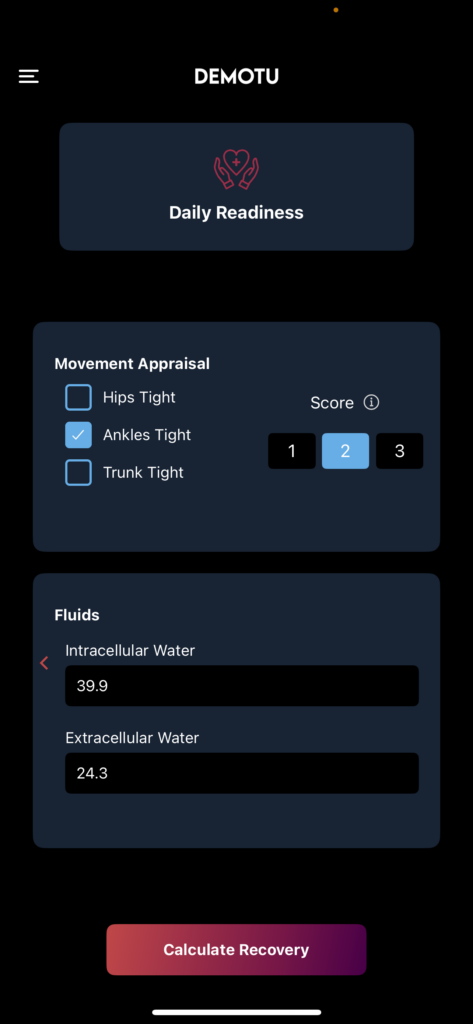The height and width of the screenshot is (1024, 473).
Task: Check the Hips Tight checkbox
Action: pyautogui.click(x=78, y=397)
